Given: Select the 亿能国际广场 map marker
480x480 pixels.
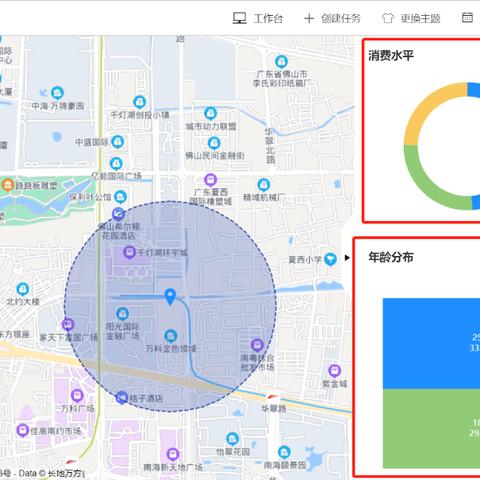Looking at the screenshot, I should pos(116,164).
